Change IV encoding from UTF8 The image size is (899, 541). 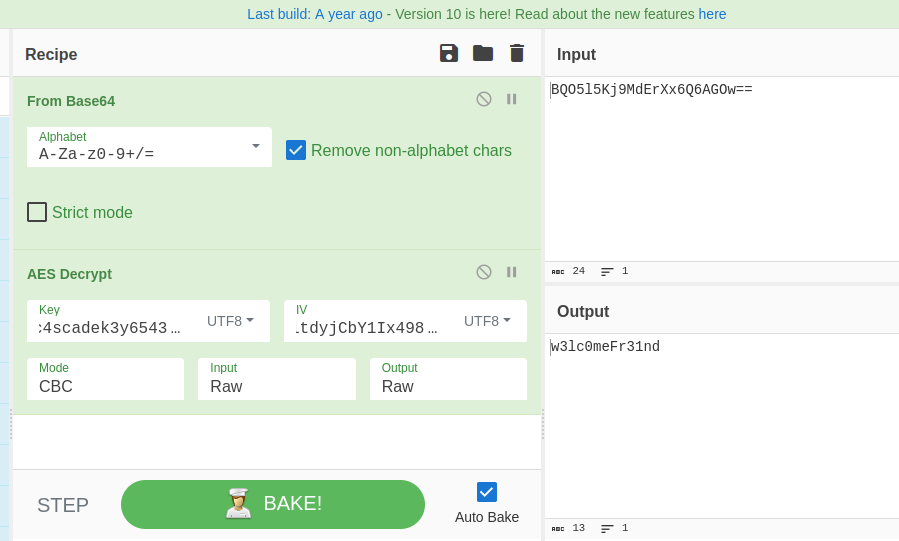point(487,321)
